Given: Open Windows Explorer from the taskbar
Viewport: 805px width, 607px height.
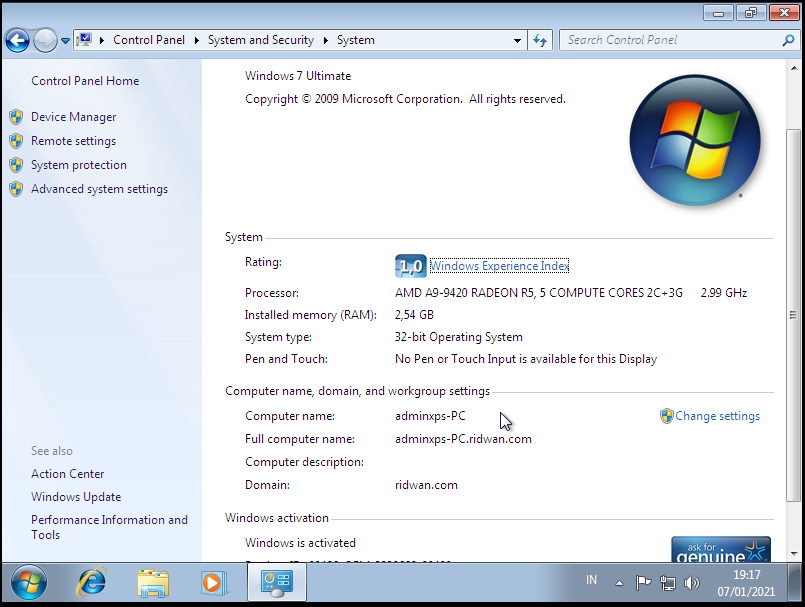Looking at the screenshot, I should 152,582.
